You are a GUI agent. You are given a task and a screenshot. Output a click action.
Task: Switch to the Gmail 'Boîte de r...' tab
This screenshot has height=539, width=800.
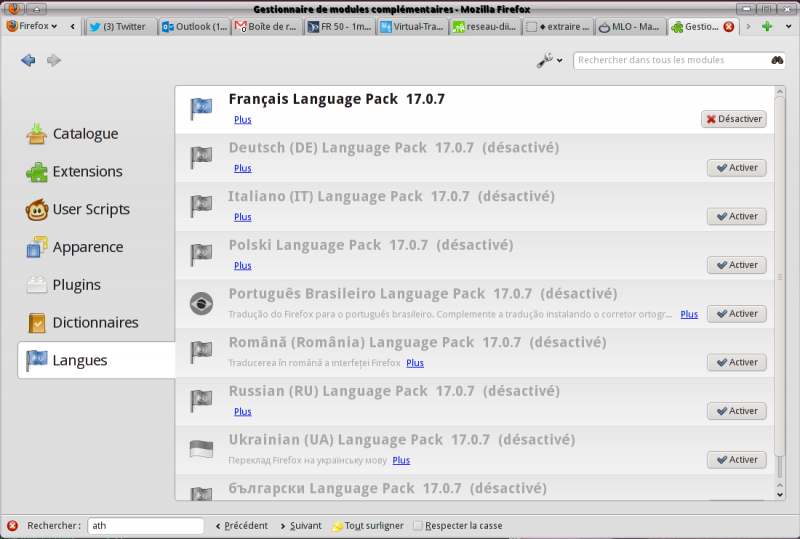[267, 27]
